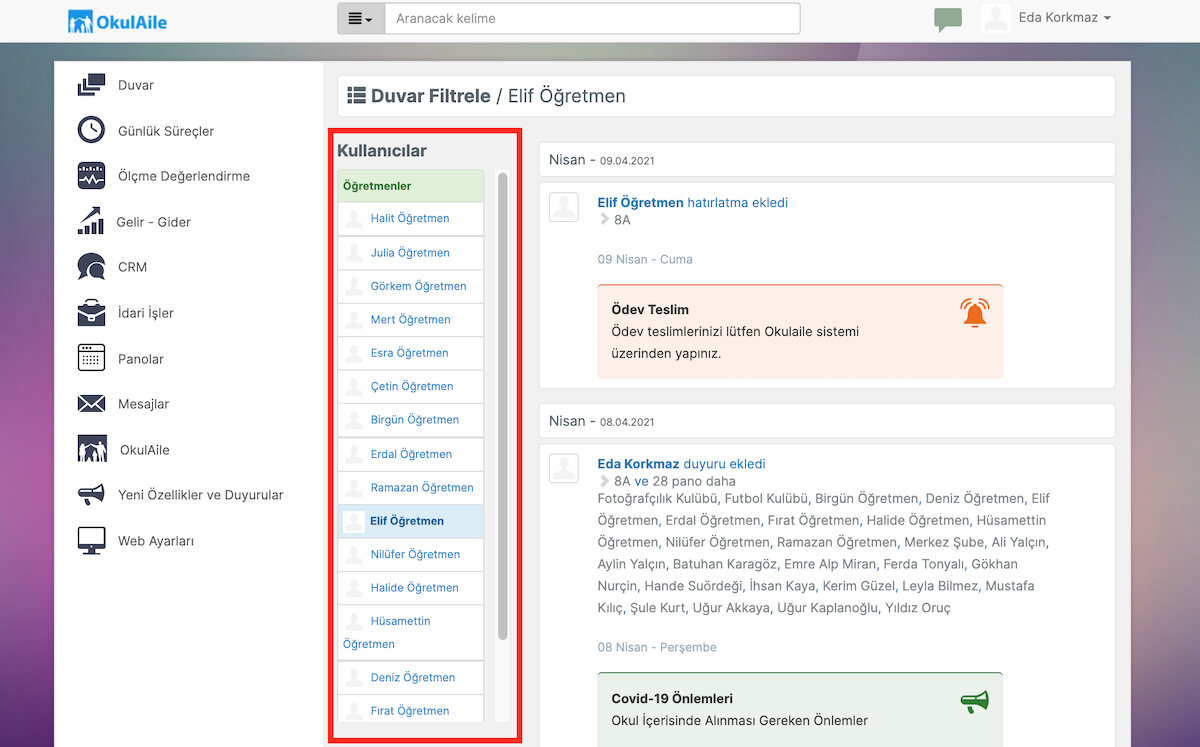Select Ramazan Öğretmen from the user list
The width and height of the screenshot is (1200, 747).
coord(410,488)
